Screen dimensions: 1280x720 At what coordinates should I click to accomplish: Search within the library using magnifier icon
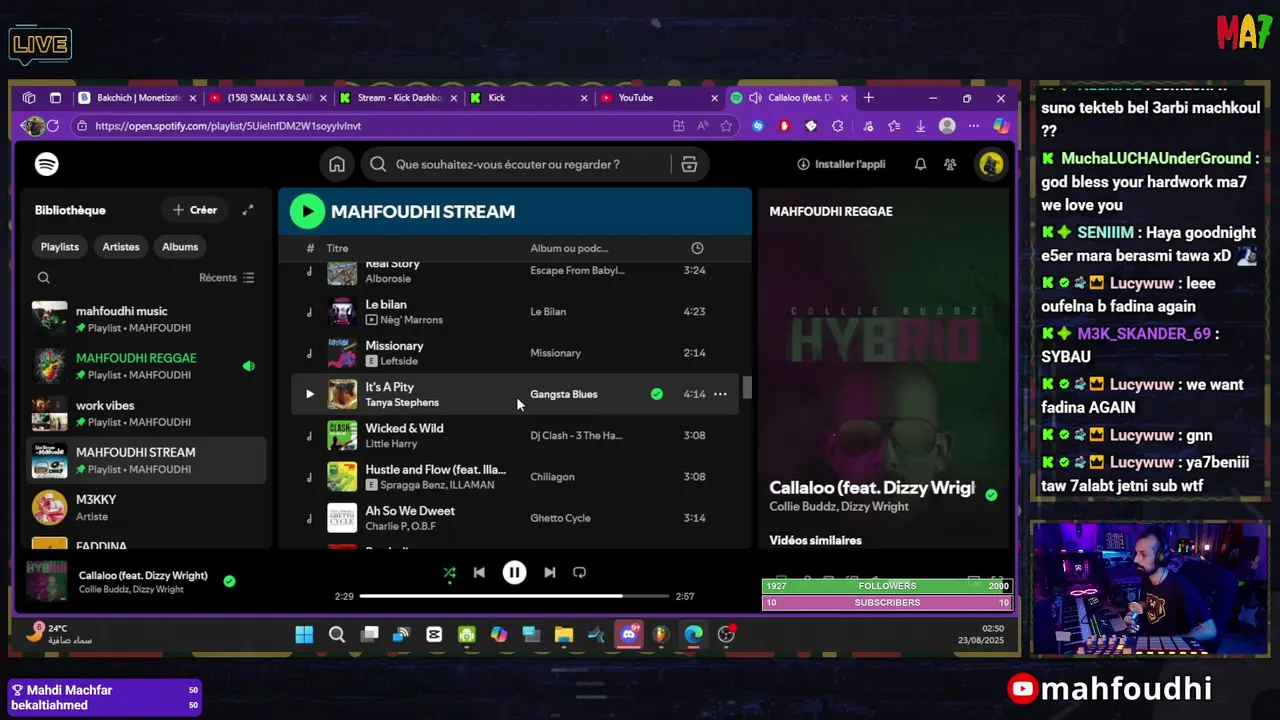[43, 278]
